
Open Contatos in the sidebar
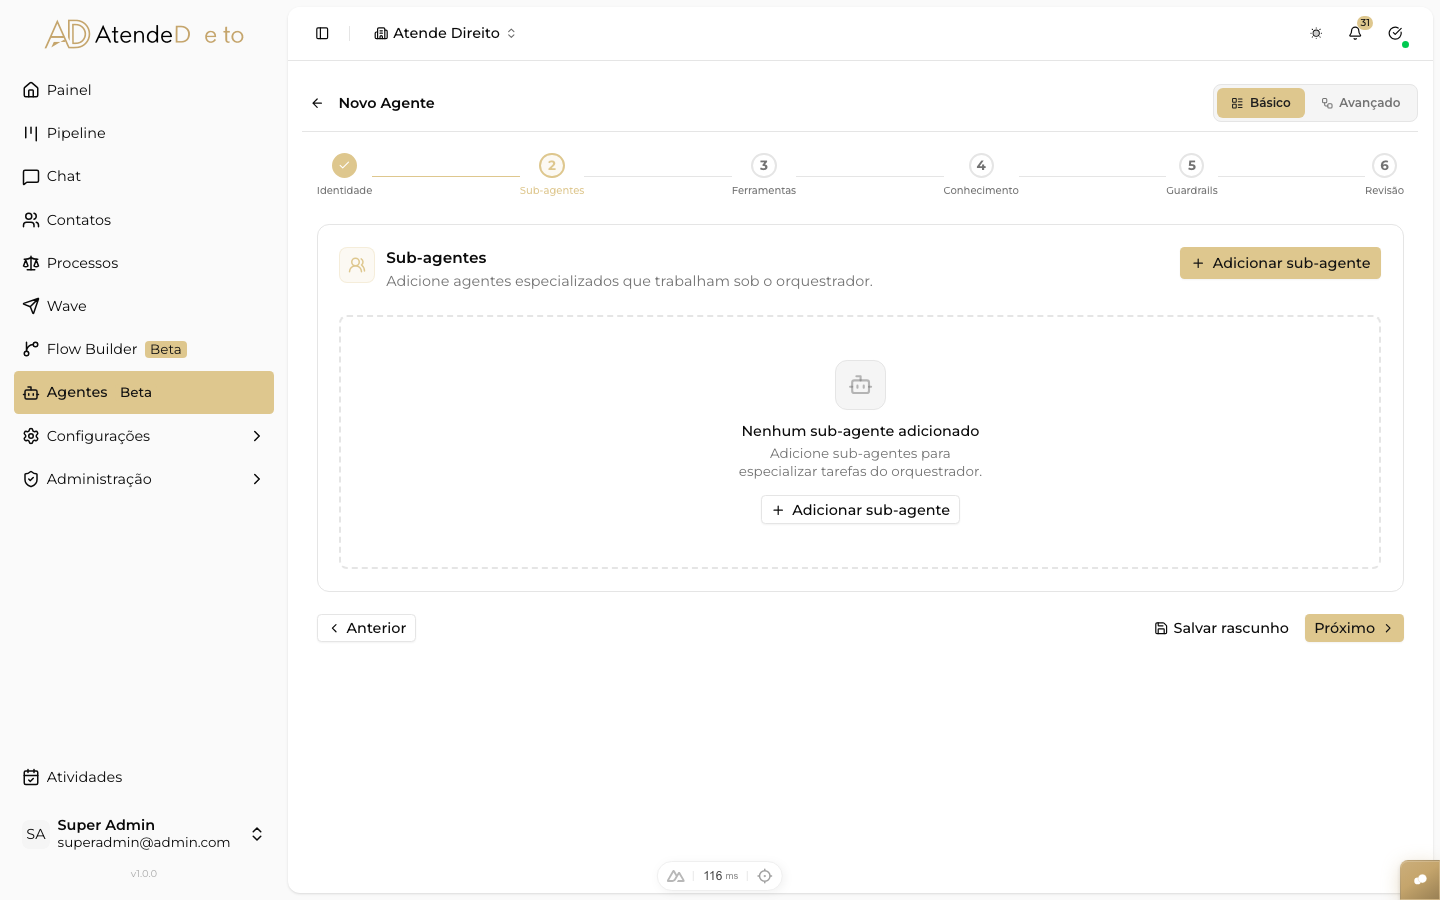(x=144, y=220)
